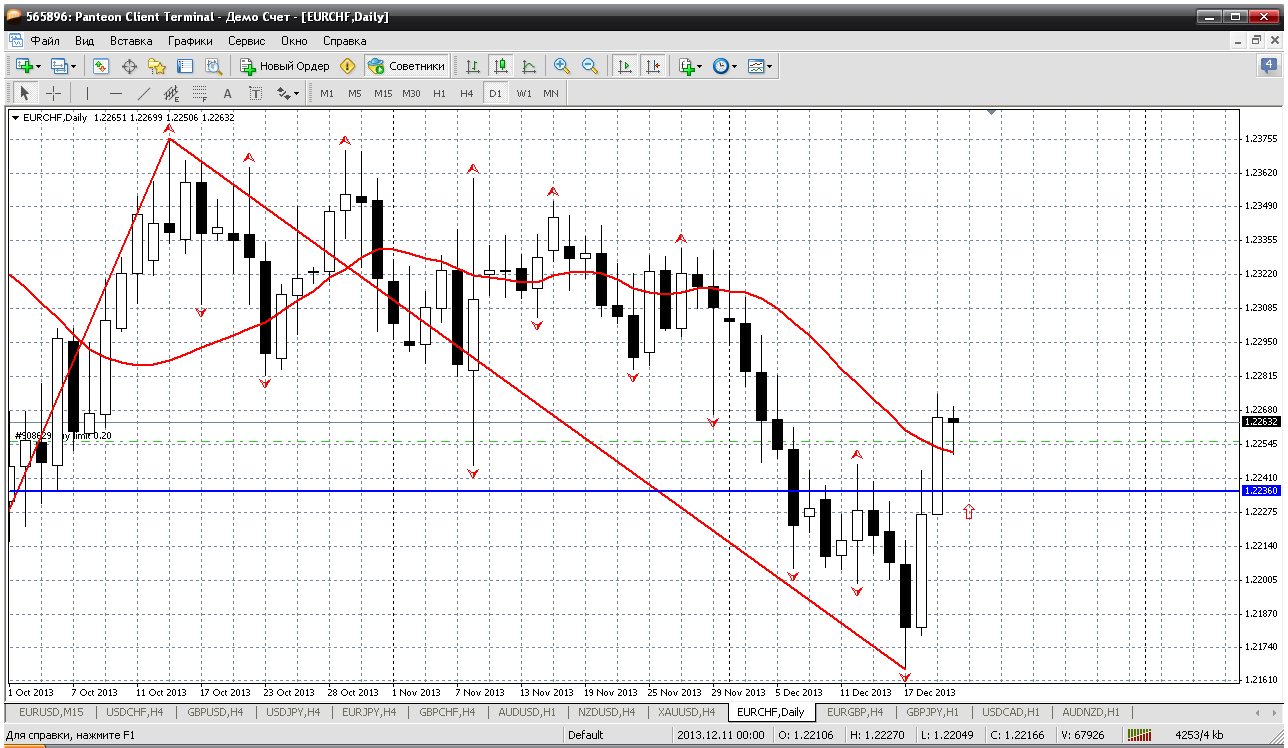Screen dimensions: 1288x748
Task: Open the new chart icon
Action: coord(24,66)
